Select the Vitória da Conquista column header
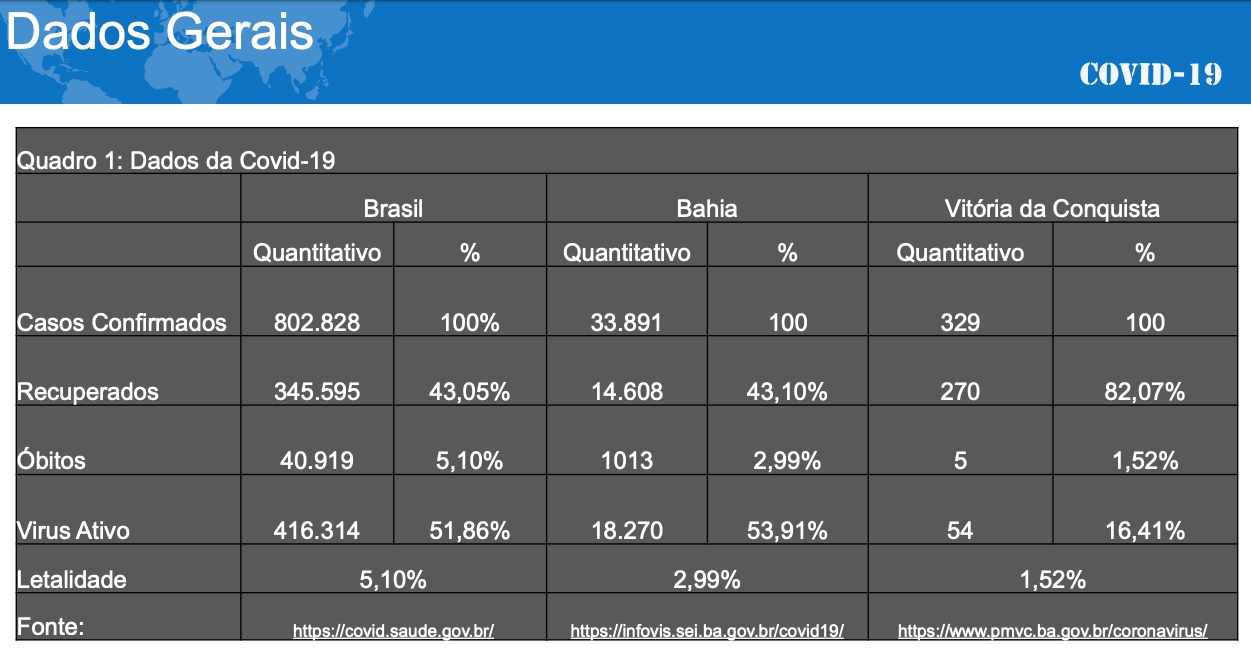The image size is (1251, 658). [1052, 209]
